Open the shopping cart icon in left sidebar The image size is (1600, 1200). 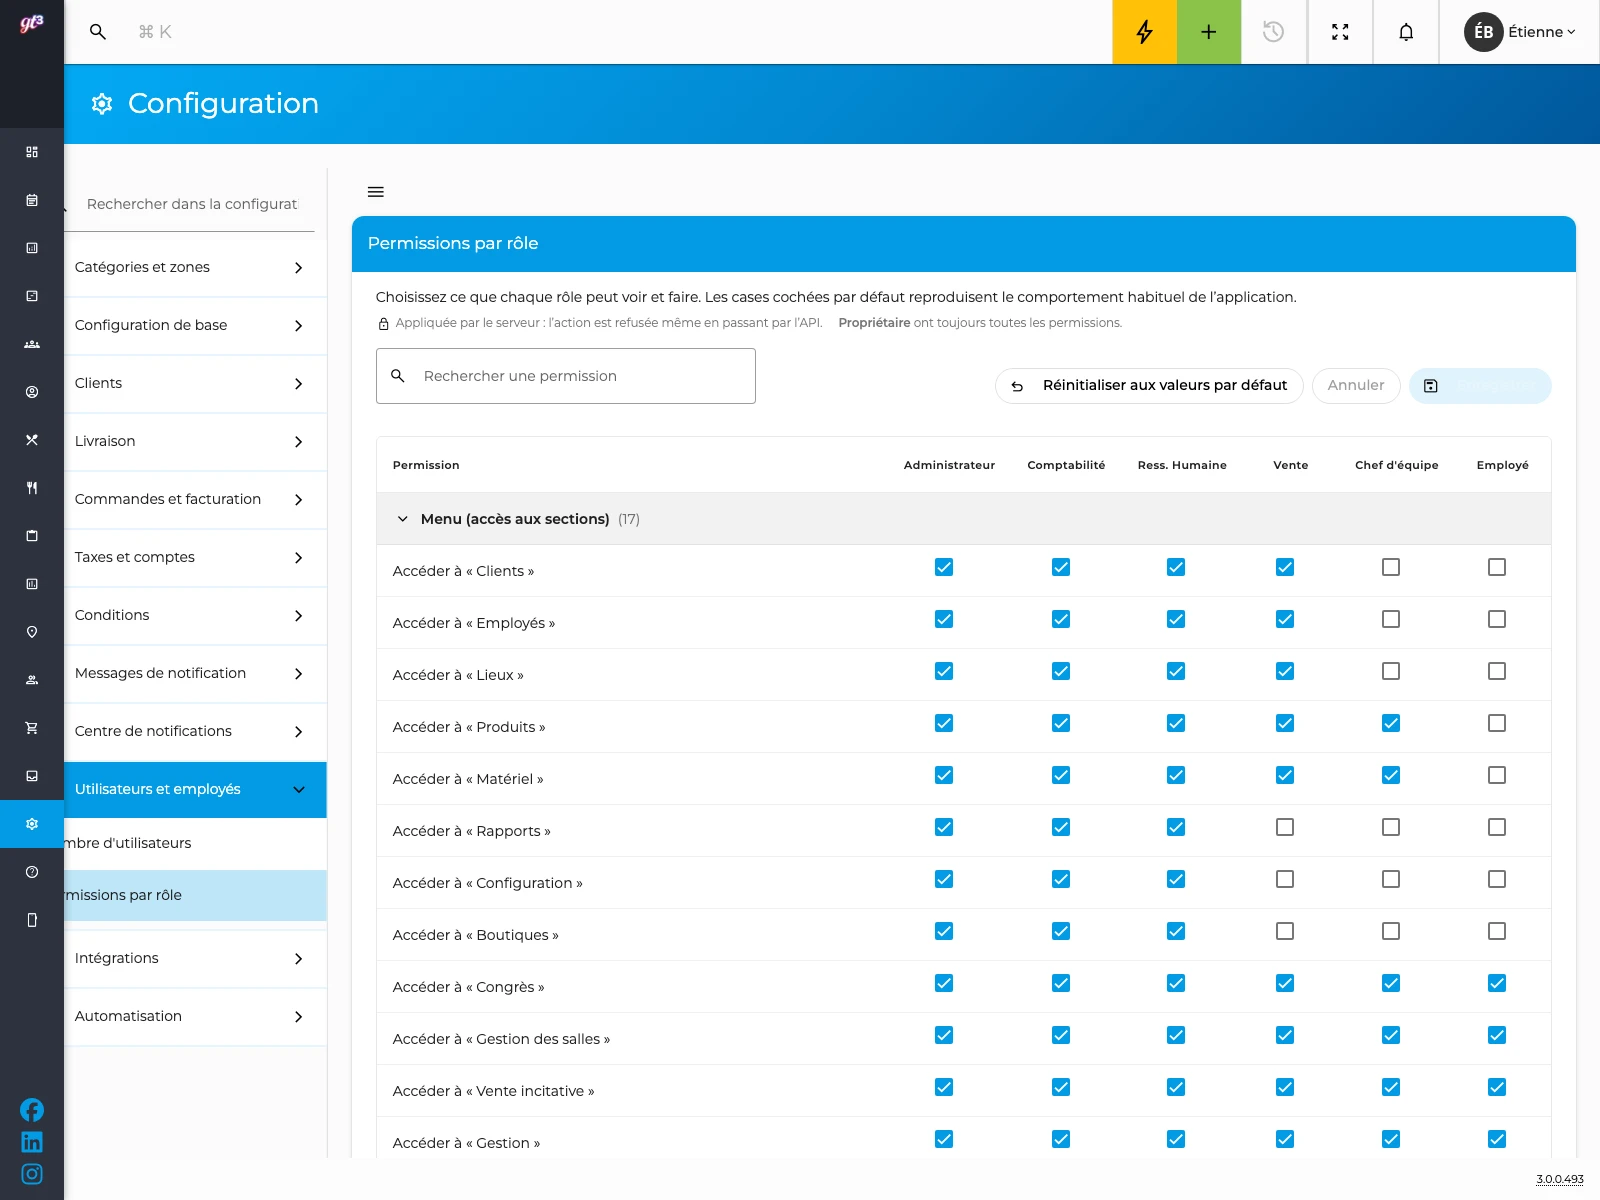pyautogui.click(x=32, y=728)
